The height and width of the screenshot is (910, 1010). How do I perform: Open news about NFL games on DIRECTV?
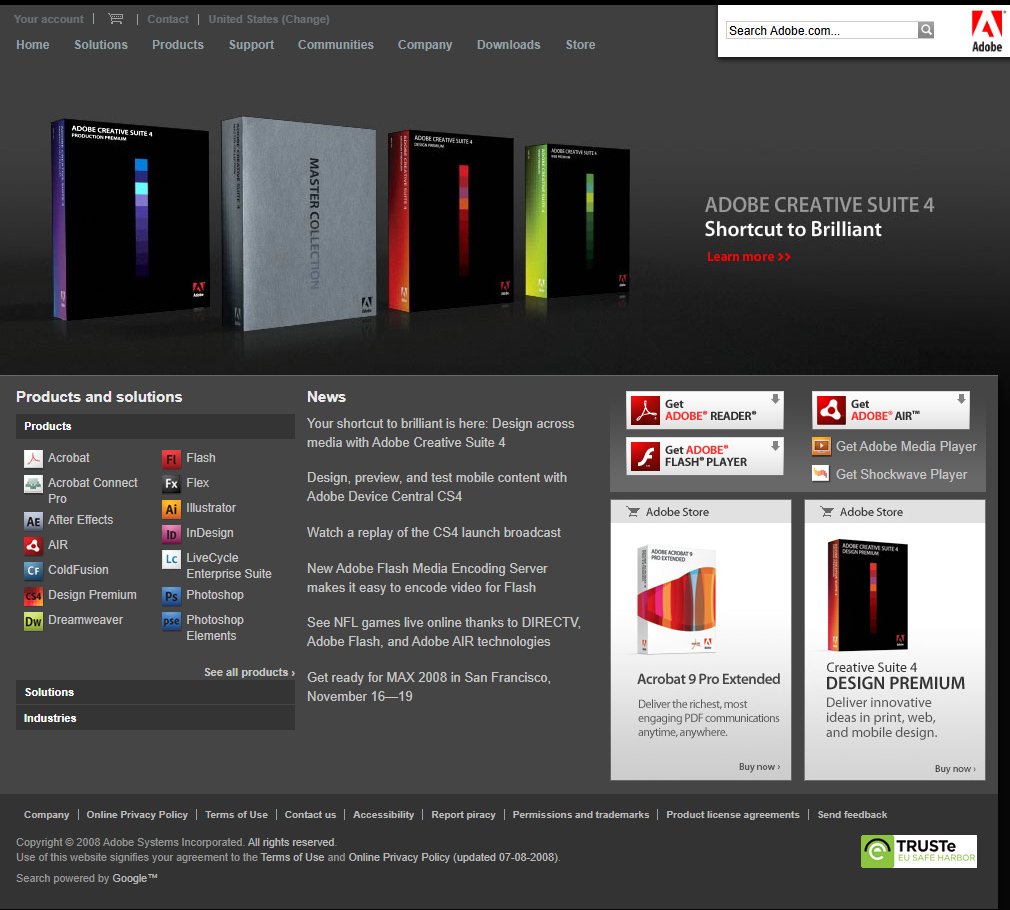(x=444, y=632)
